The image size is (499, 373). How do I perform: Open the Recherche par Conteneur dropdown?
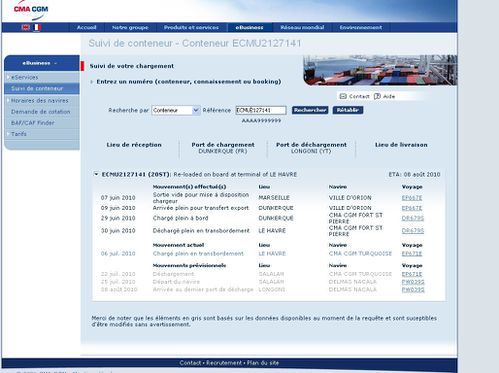coord(176,110)
